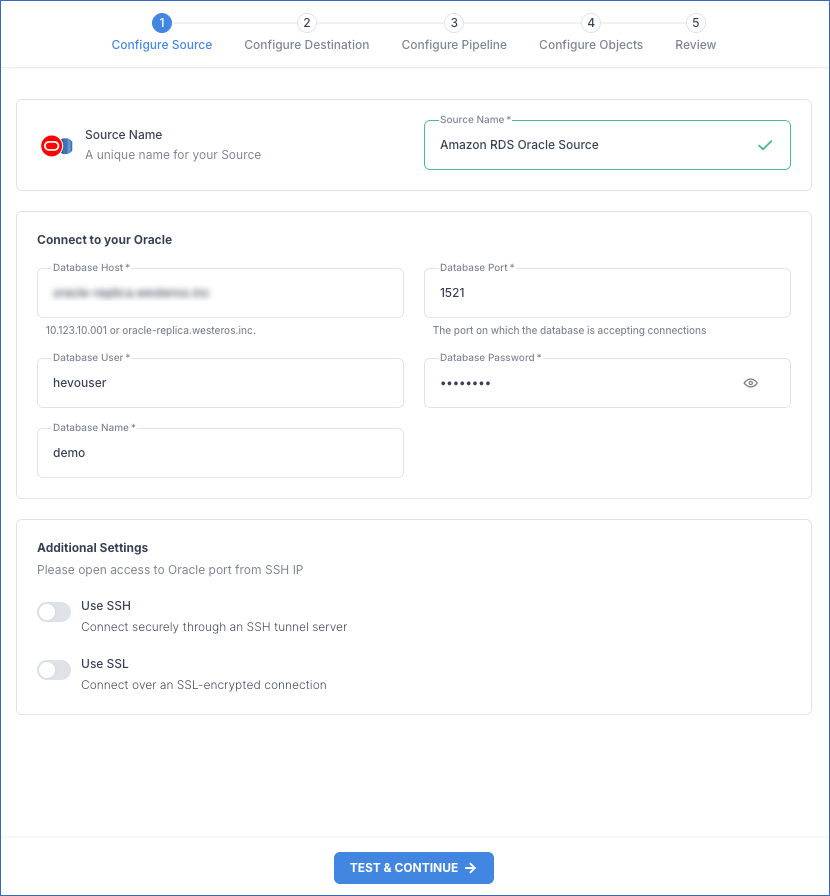This screenshot has width=830, height=896.
Task: Click into the Database User field
Action: point(220,383)
